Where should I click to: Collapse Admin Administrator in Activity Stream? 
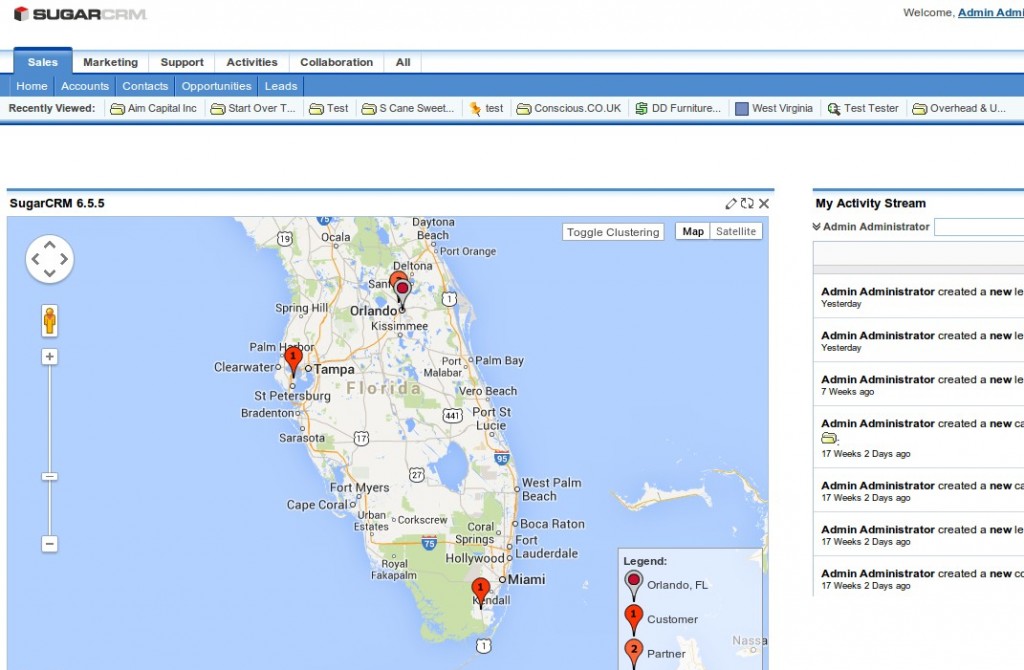pos(816,227)
